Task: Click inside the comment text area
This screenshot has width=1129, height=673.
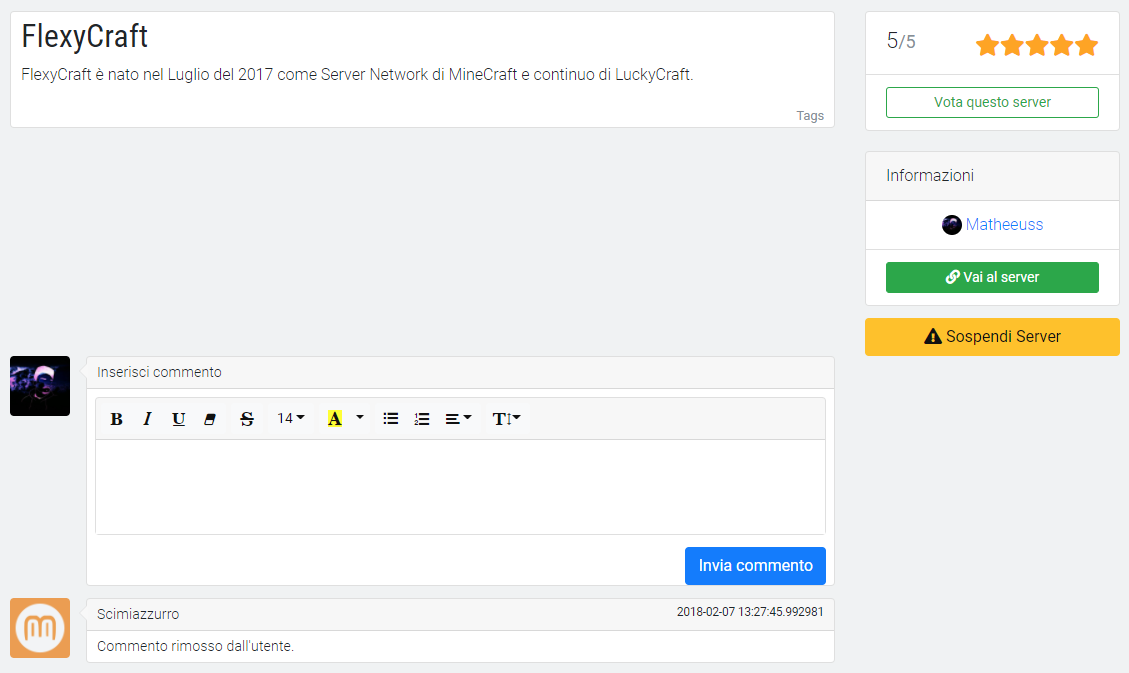Action: tap(460, 487)
